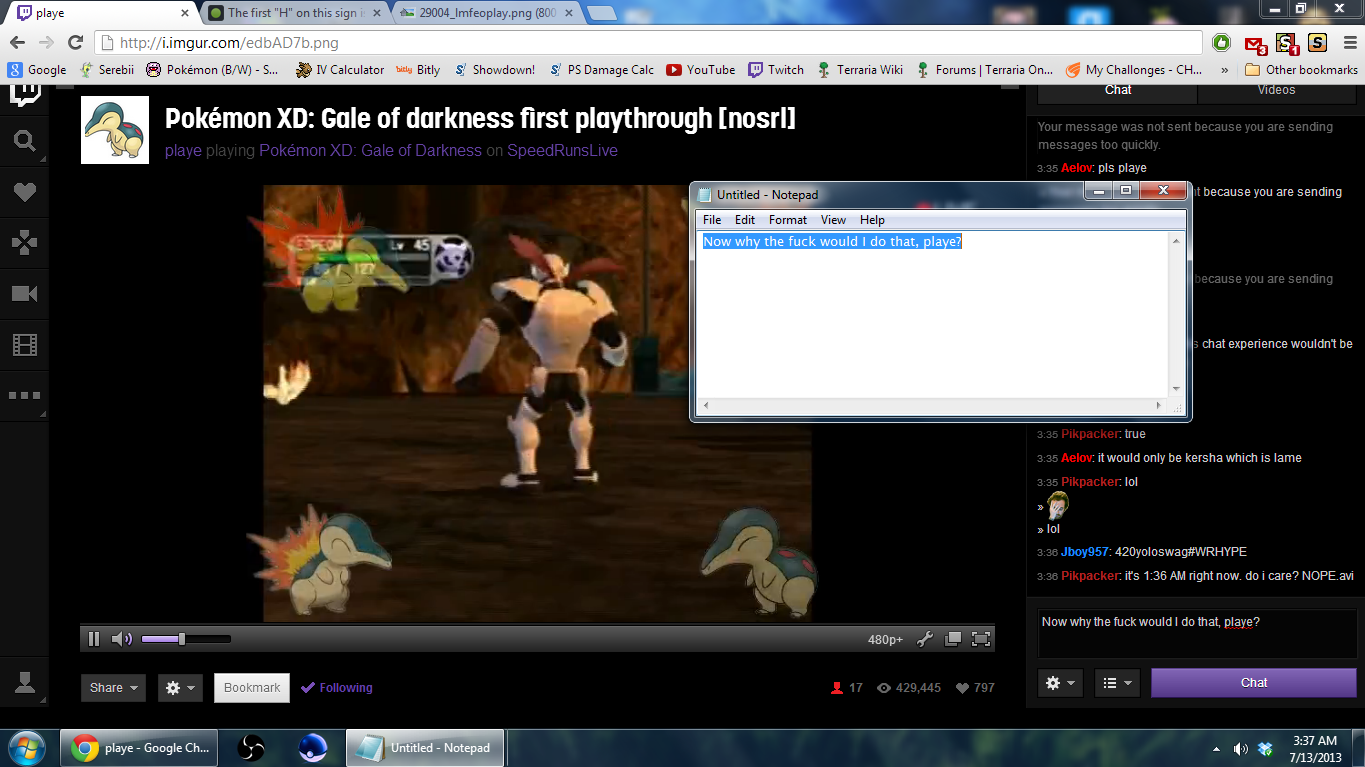Browse games via the gamepad sidebar icon
The height and width of the screenshot is (767, 1365).
24,243
